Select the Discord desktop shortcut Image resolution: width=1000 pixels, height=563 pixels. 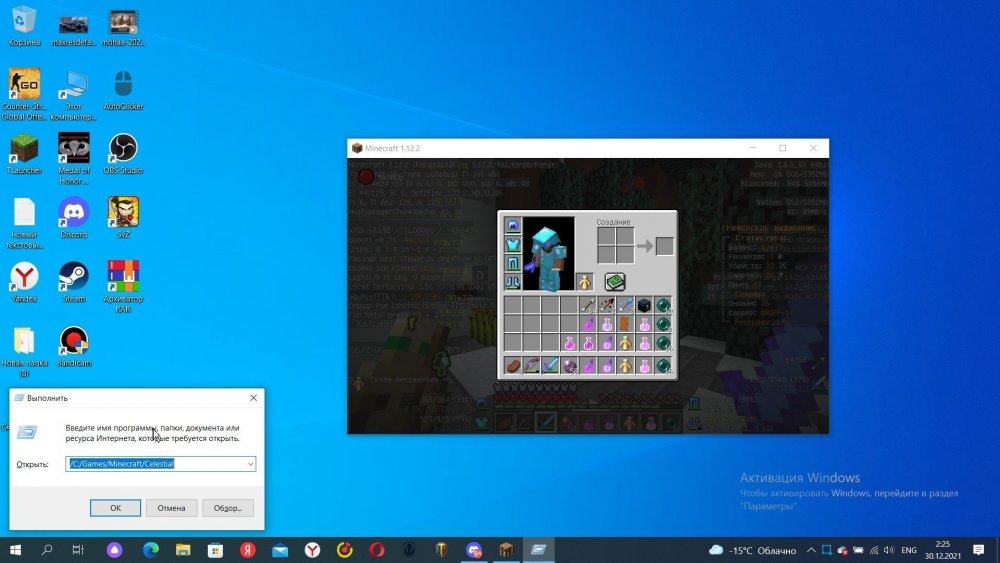click(x=74, y=217)
